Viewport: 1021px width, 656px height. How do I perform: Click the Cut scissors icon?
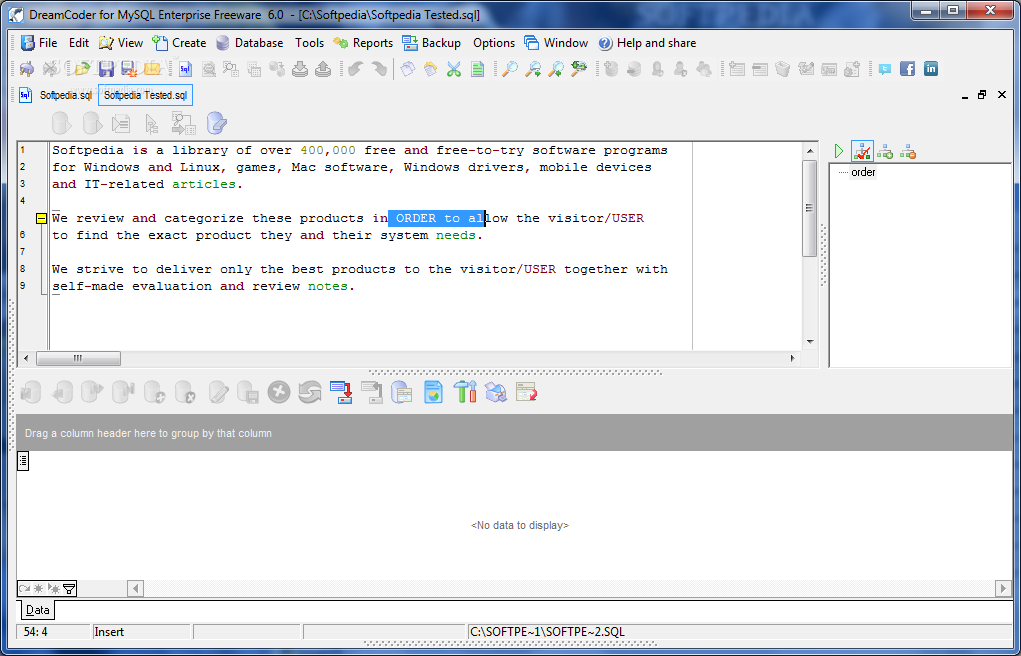[x=454, y=68]
